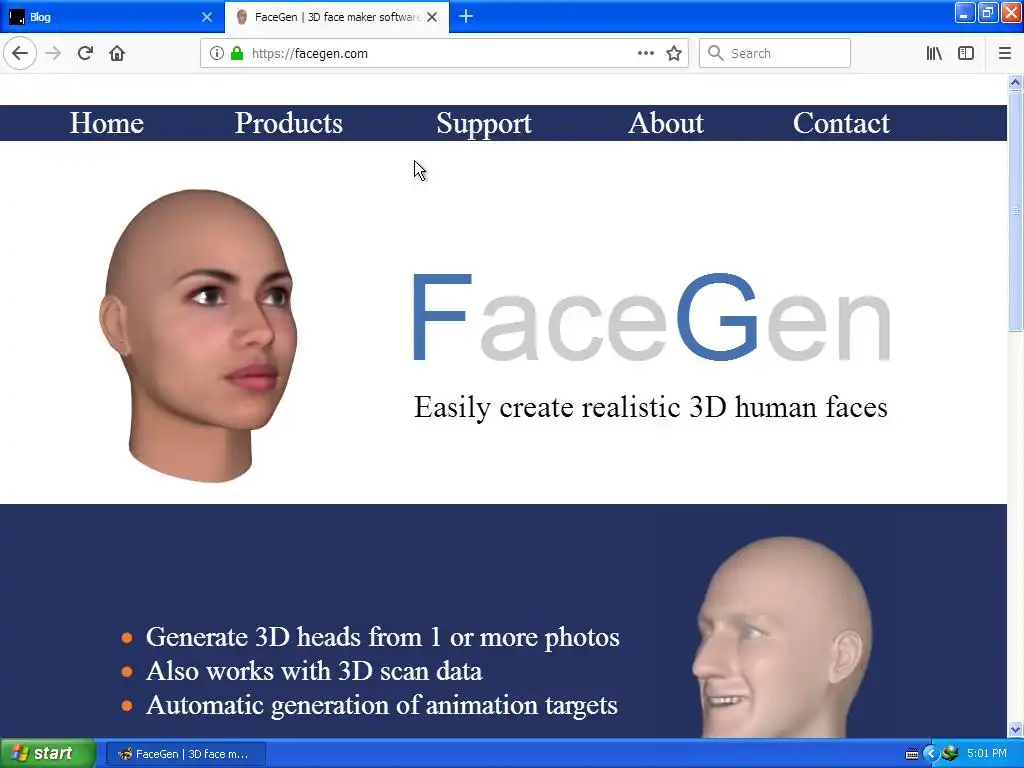Open the Home page from navigation bar
The width and height of the screenshot is (1024, 768).
pyautogui.click(x=106, y=123)
